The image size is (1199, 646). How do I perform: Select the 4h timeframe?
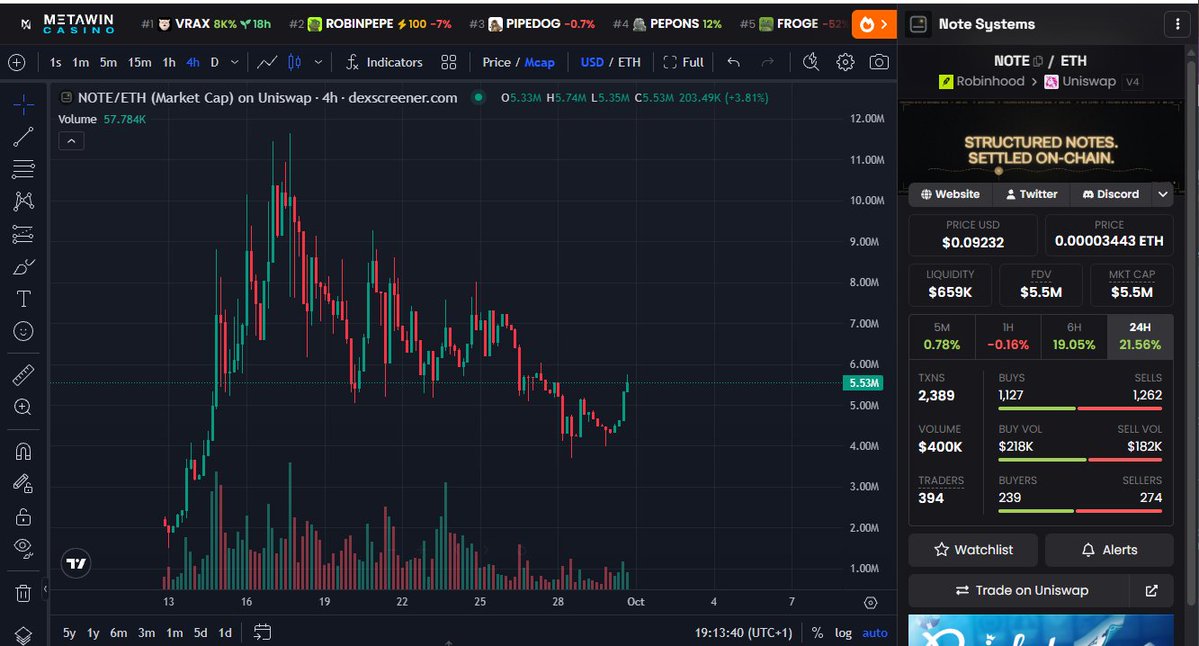[193, 63]
